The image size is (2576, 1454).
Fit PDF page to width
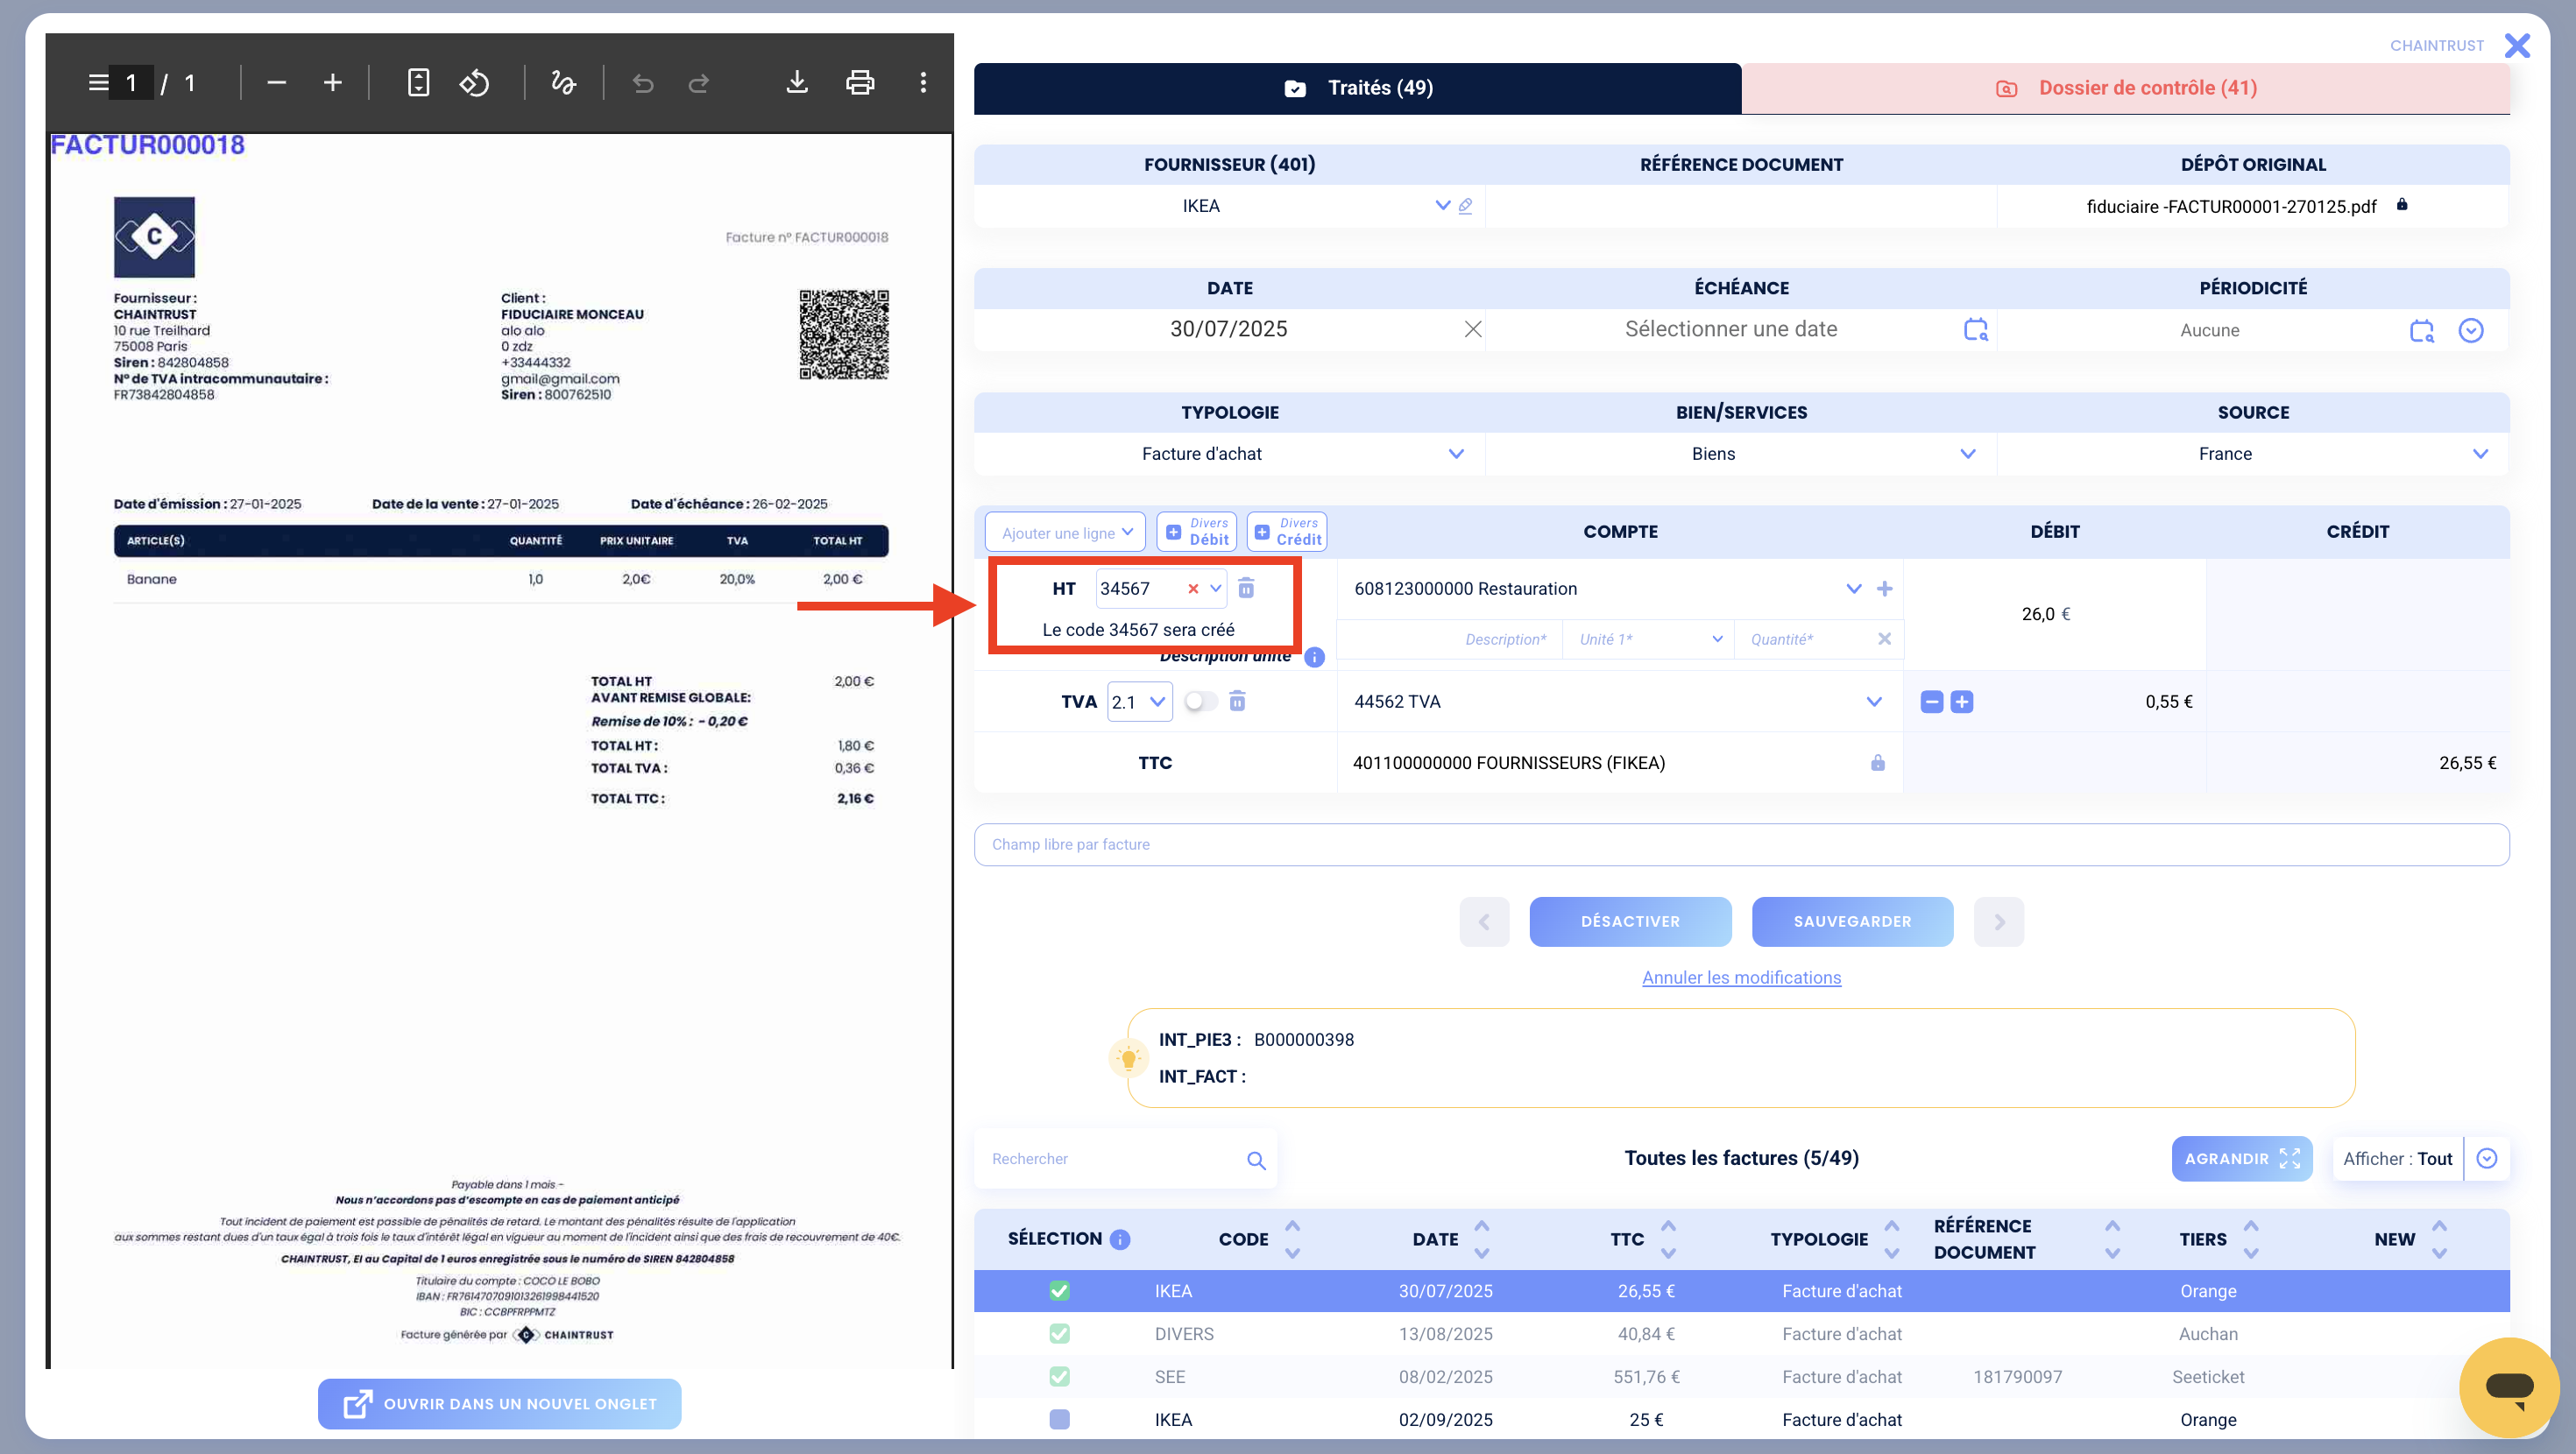418,83
